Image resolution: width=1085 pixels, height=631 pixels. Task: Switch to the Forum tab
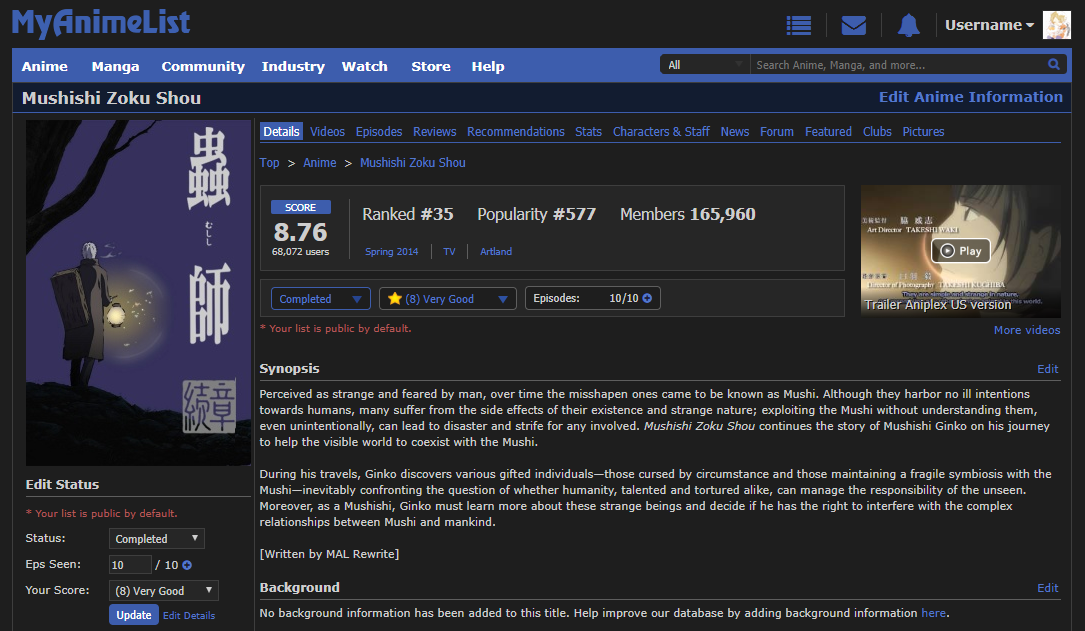click(776, 131)
